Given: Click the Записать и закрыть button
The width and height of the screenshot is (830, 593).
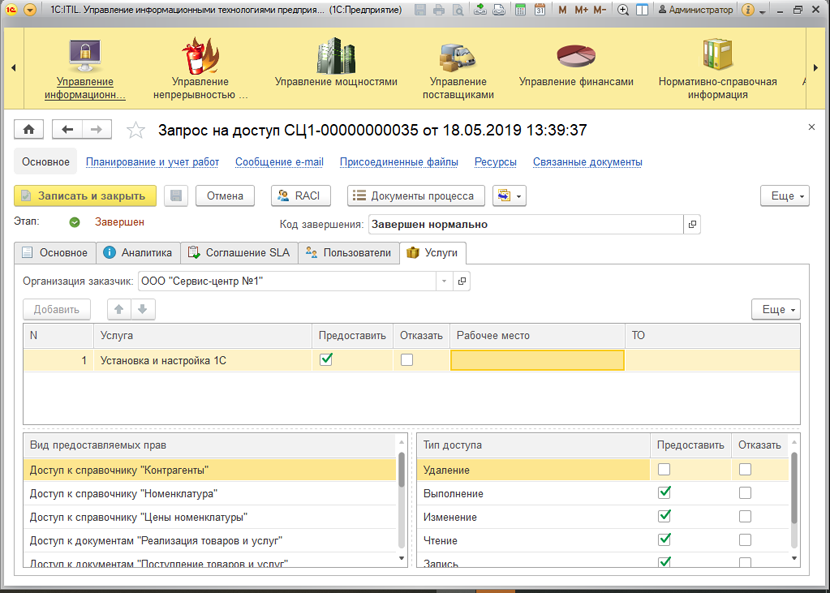Looking at the screenshot, I should [x=84, y=196].
